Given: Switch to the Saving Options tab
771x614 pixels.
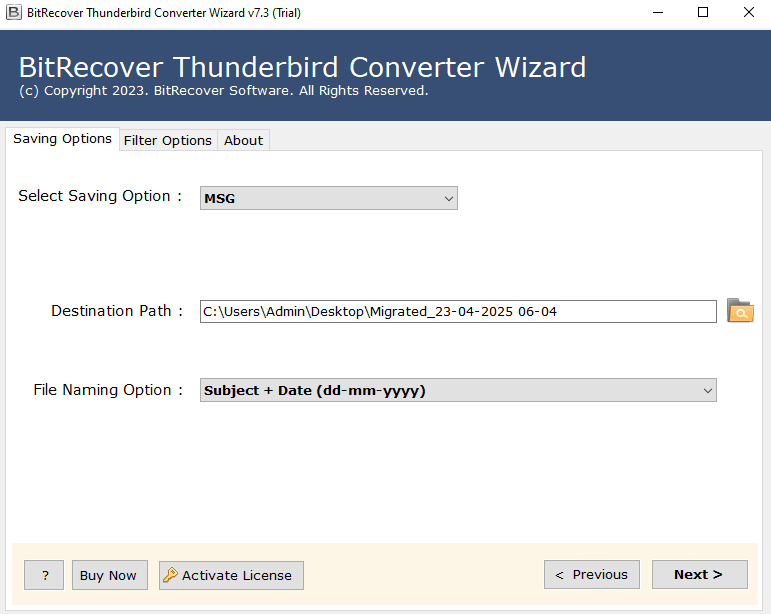Looking at the screenshot, I should point(62,139).
